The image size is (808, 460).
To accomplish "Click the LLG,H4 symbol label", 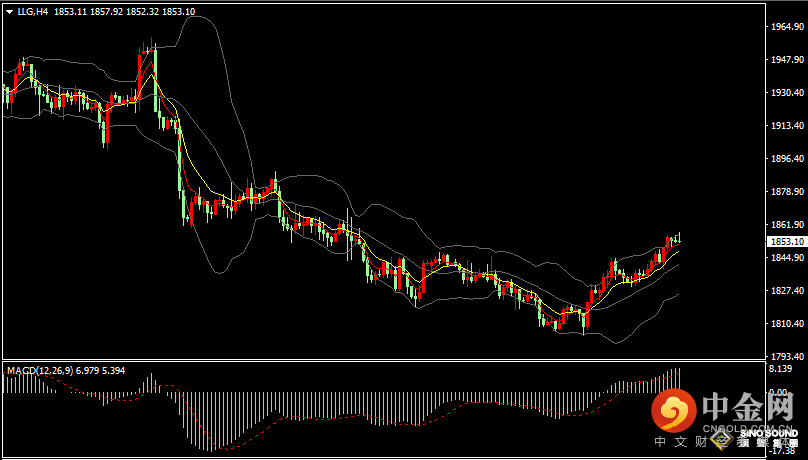I will (34, 11).
